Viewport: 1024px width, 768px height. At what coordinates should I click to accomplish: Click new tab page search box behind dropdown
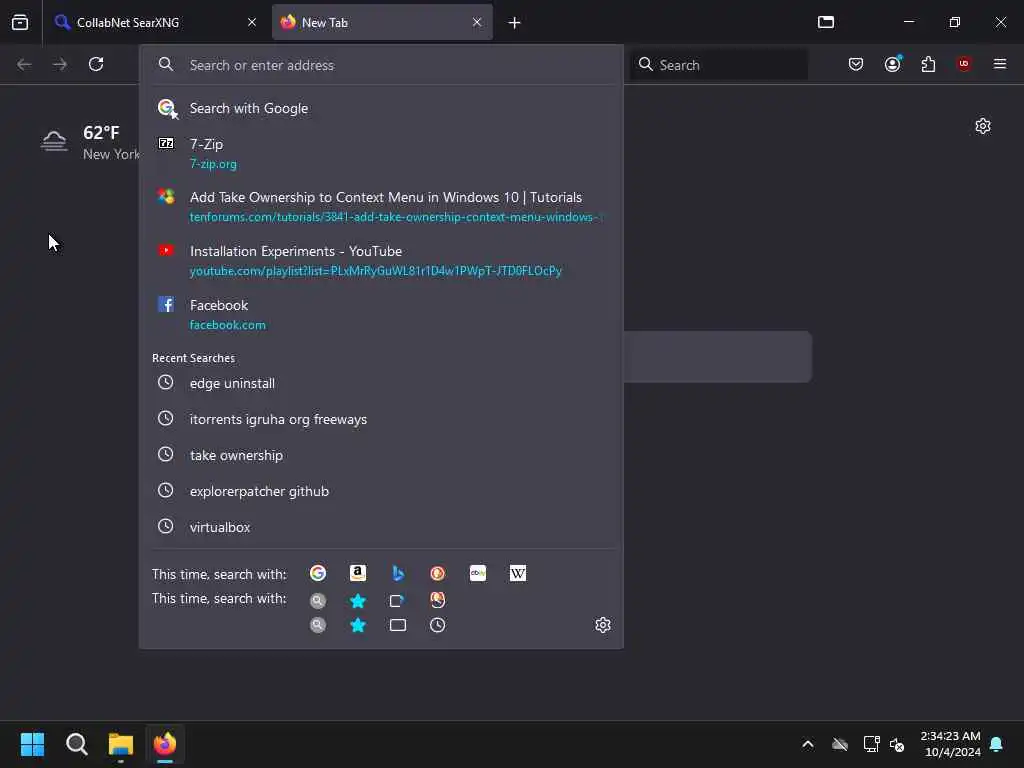pyautogui.click(x=717, y=357)
